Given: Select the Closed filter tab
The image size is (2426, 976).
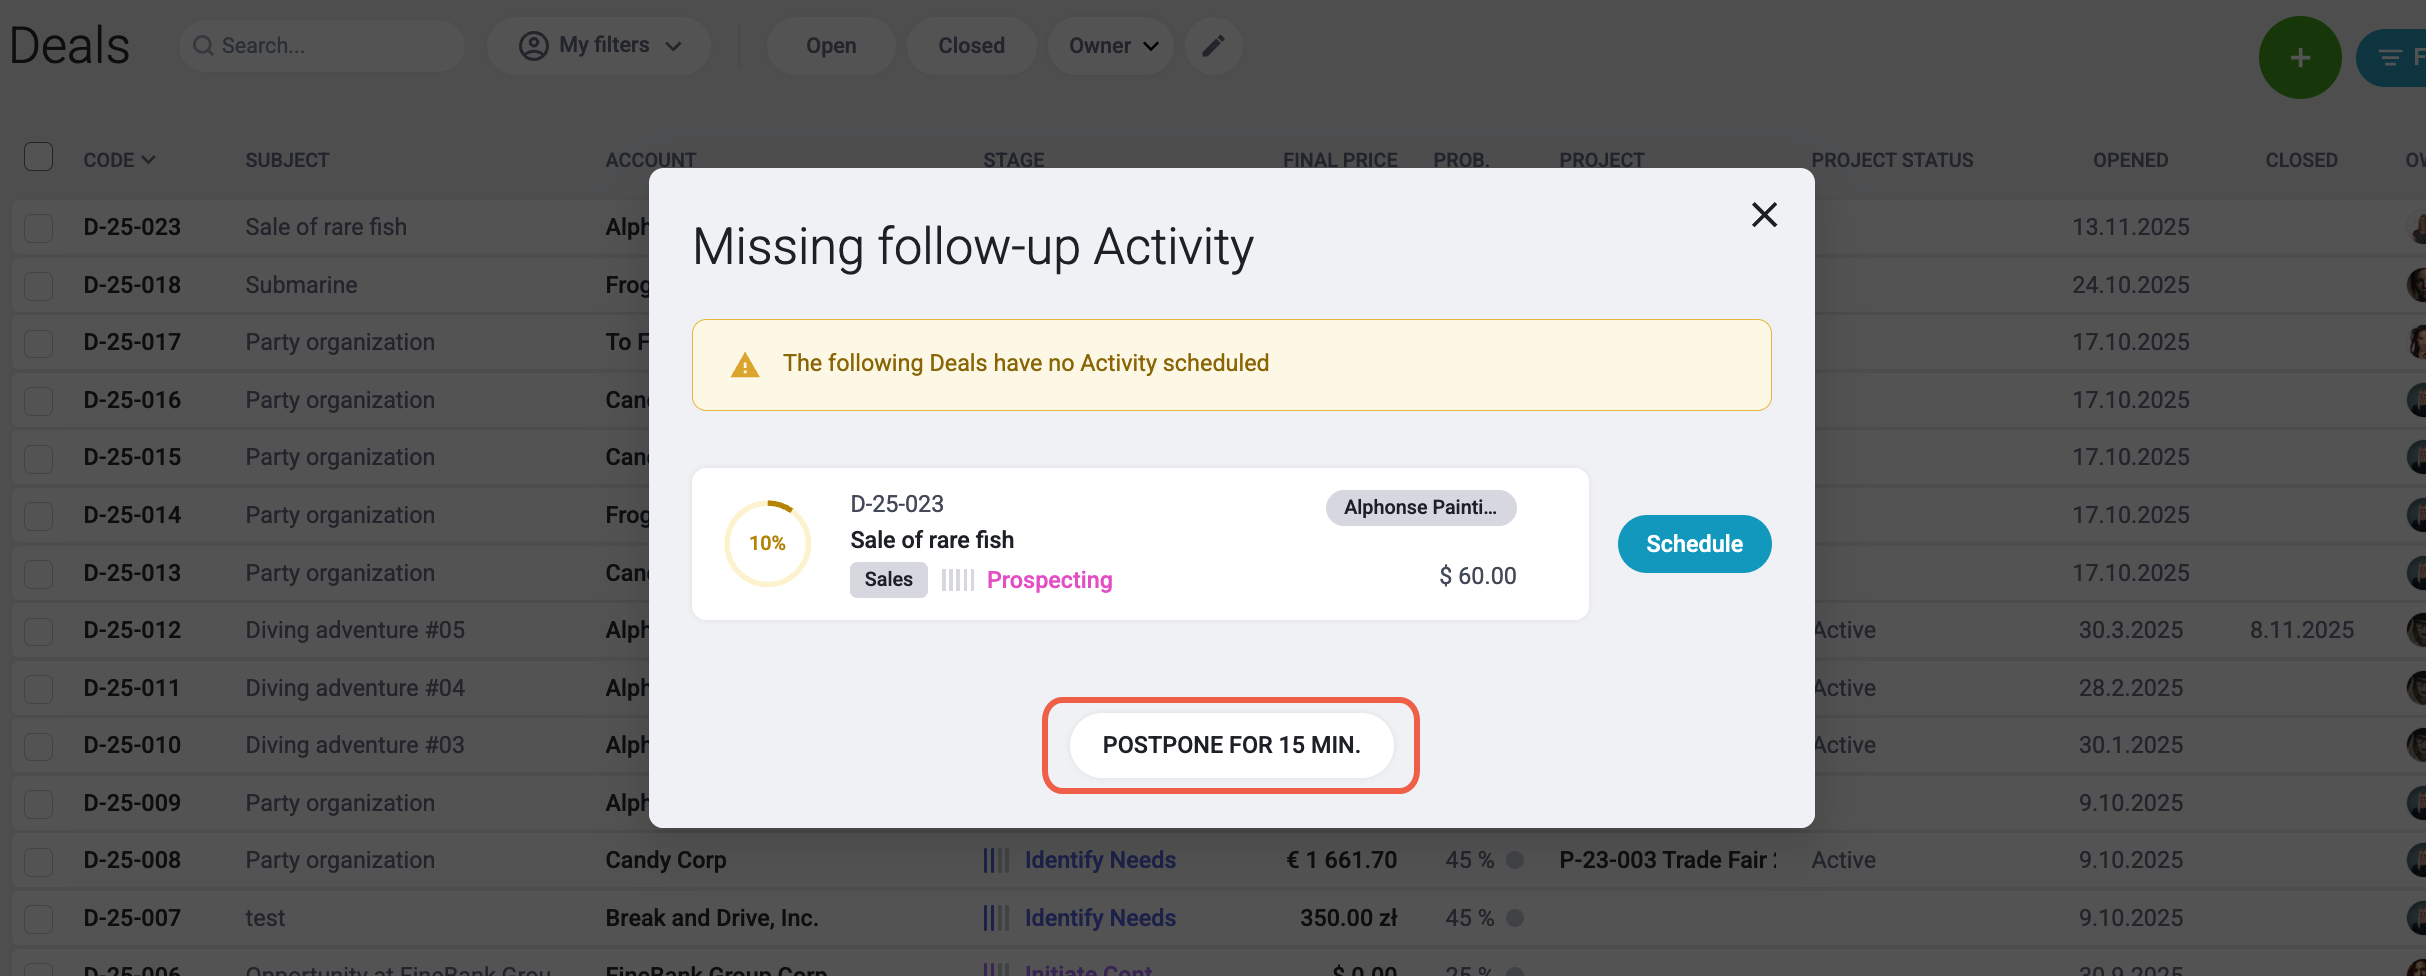Looking at the screenshot, I should tap(971, 46).
